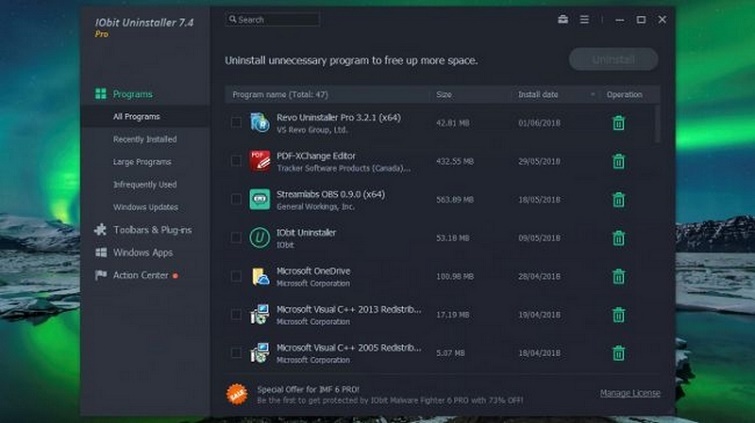This screenshot has width=755, height=423.
Task: Open the Install date sort dropdown arrow
Action: pyautogui.click(x=592, y=95)
